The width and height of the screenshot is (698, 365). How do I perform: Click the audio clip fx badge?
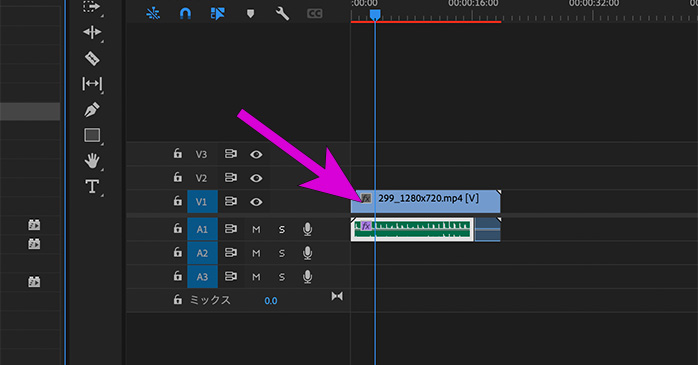click(365, 226)
